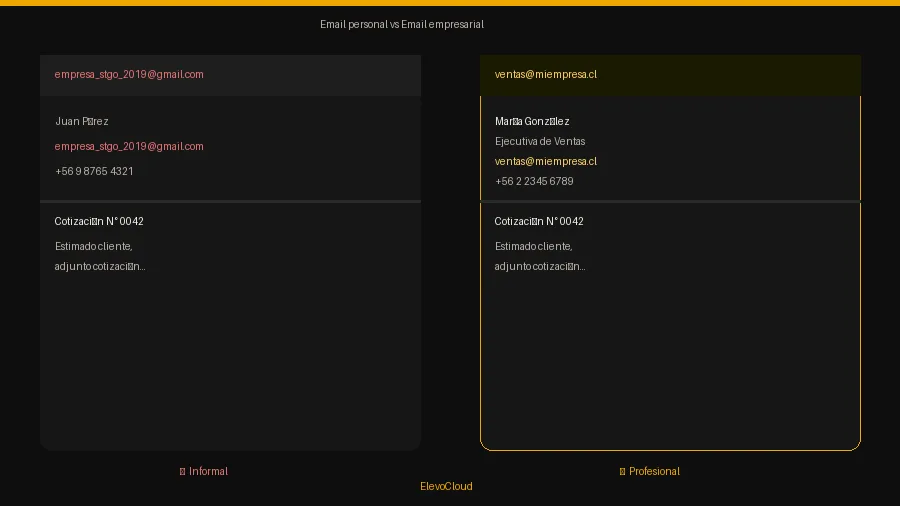
Task: Click "Estimado cliente," in the right card
Action: pos(534,247)
